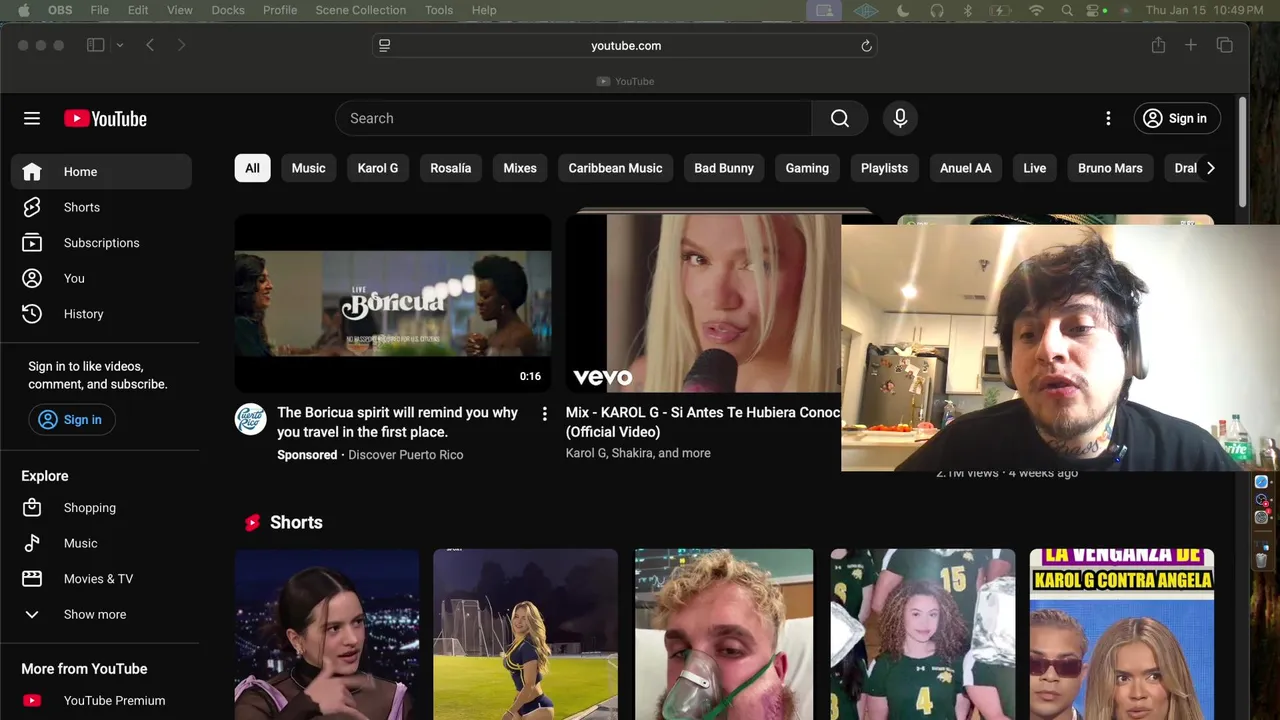Click the Boricua spirit ad title

(x=397, y=422)
